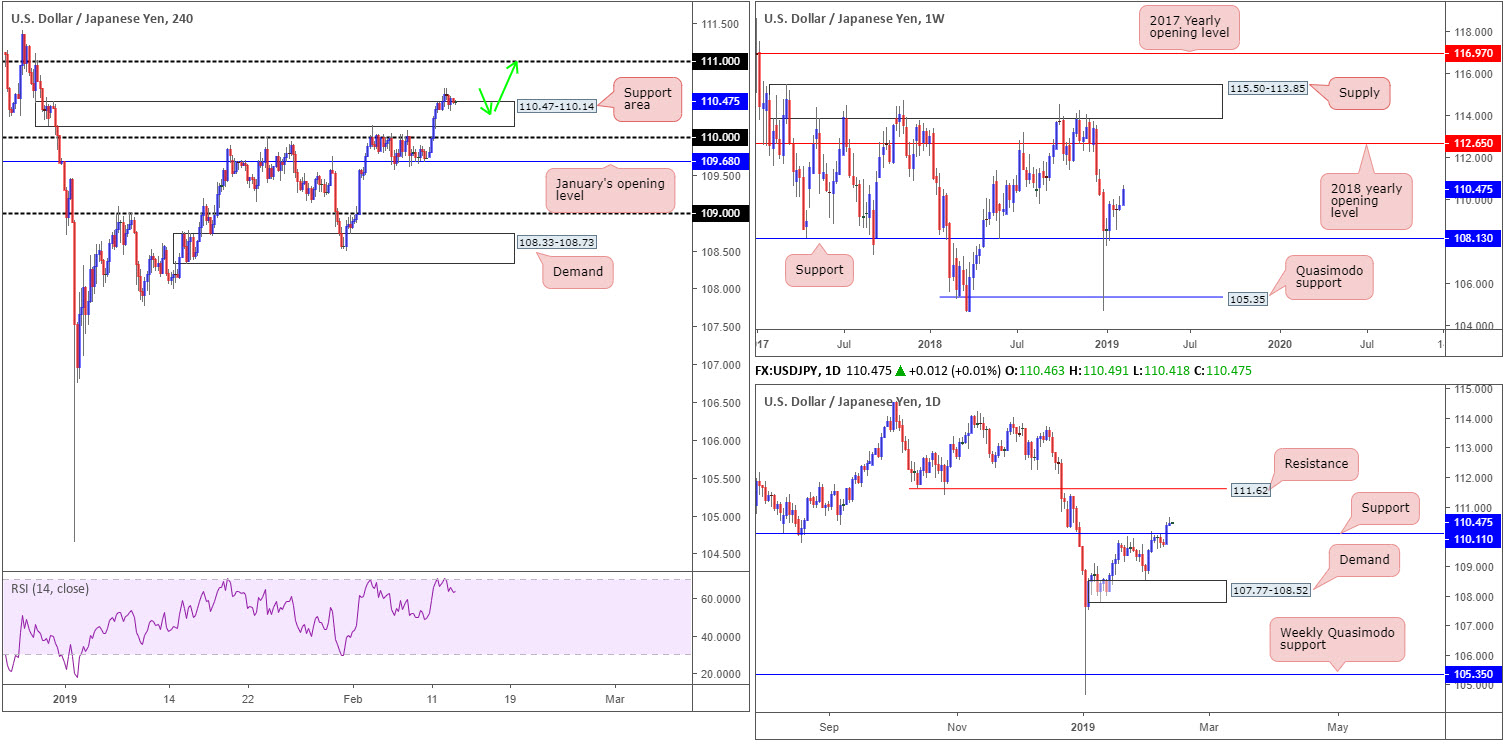The image size is (1507, 745).
Task: Click the FX:USDJPY symbol header text
Action: pyautogui.click(x=797, y=371)
